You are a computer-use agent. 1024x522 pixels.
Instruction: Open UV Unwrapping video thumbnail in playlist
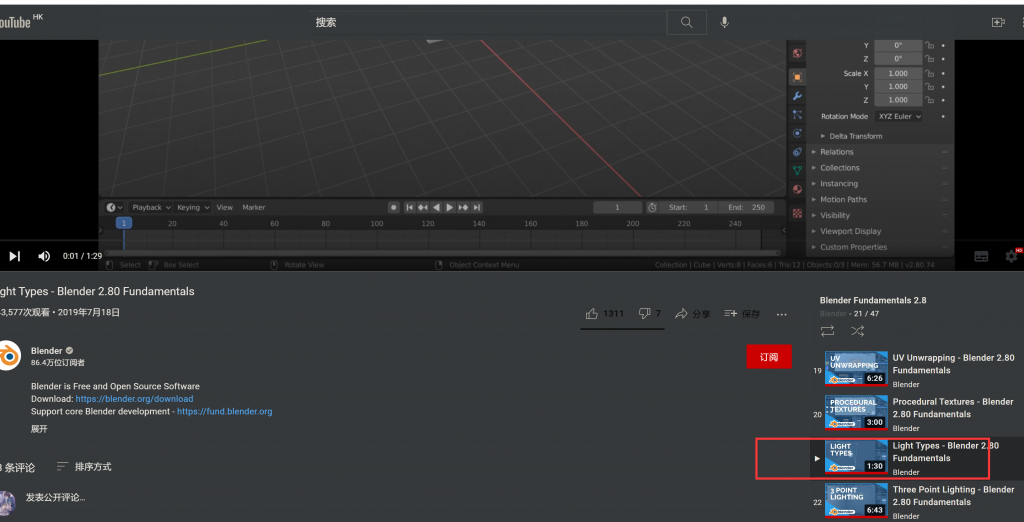click(x=856, y=368)
